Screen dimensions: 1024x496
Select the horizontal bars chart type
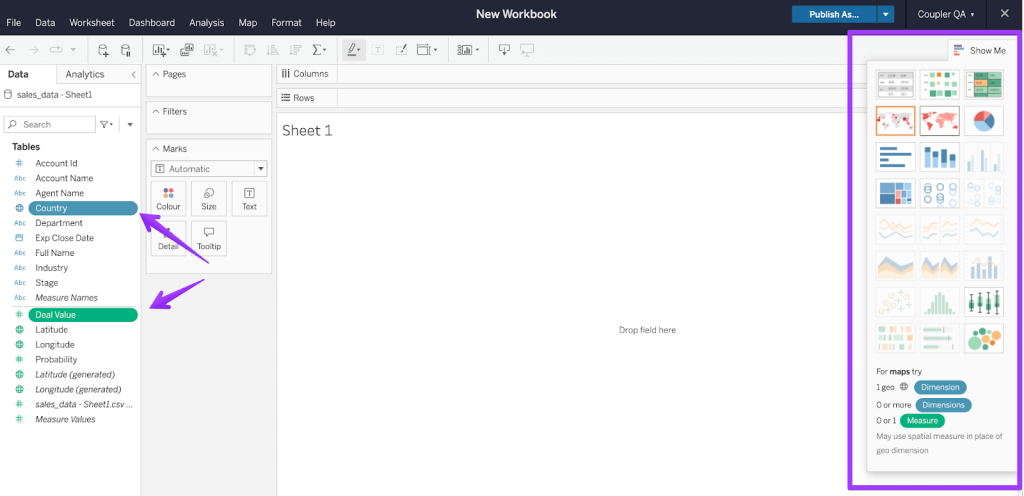click(x=895, y=157)
